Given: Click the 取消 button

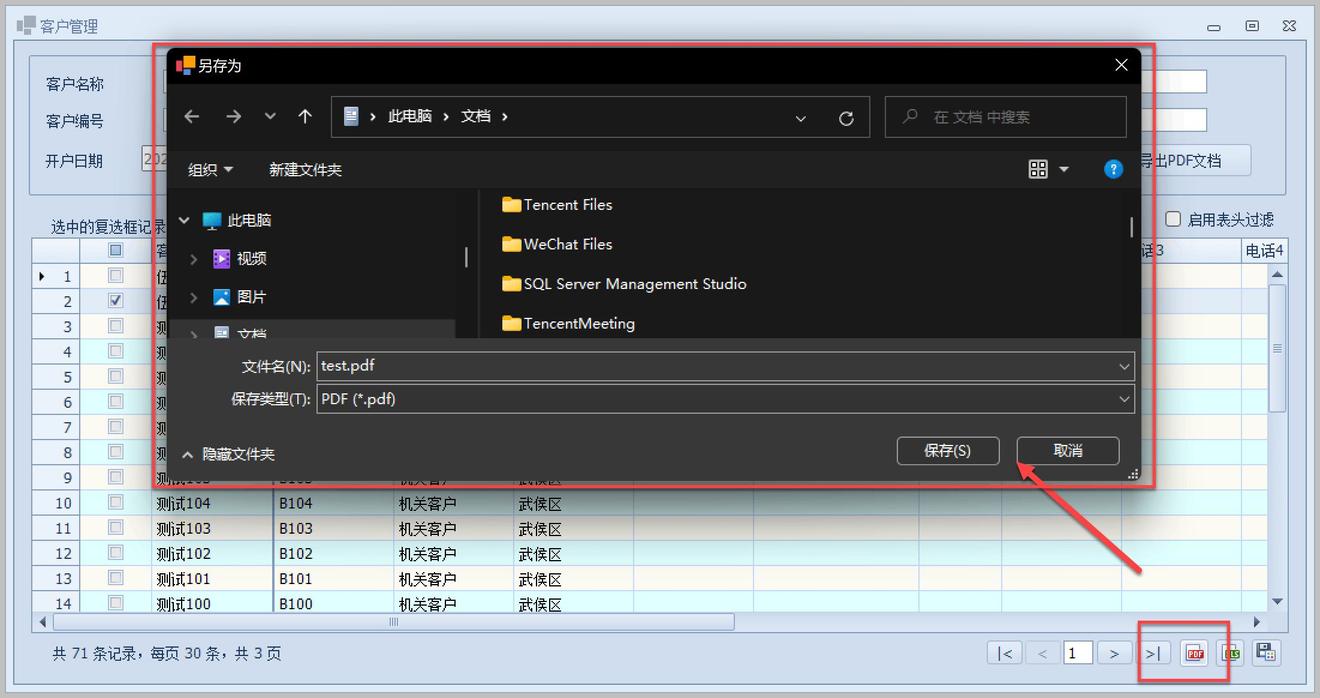Looking at the screenshot, I should point(1067,451).
